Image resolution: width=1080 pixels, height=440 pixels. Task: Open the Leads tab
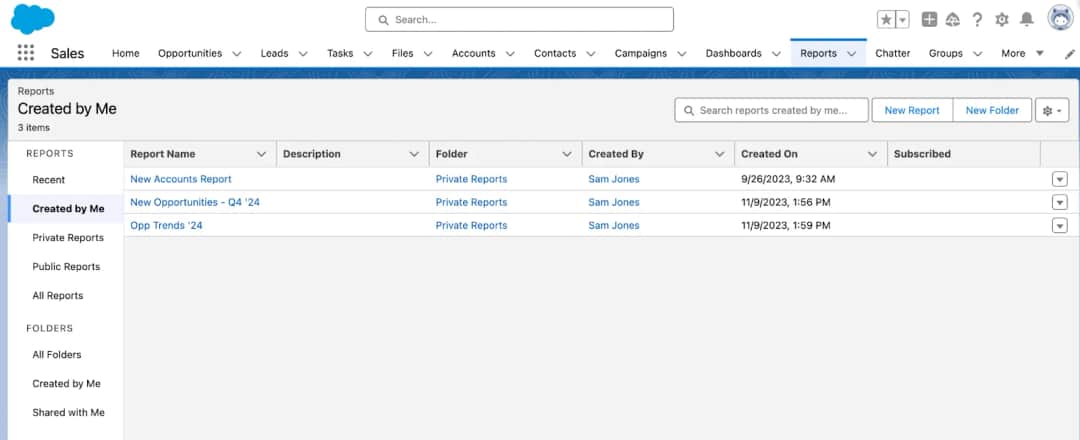coord(274,53)
